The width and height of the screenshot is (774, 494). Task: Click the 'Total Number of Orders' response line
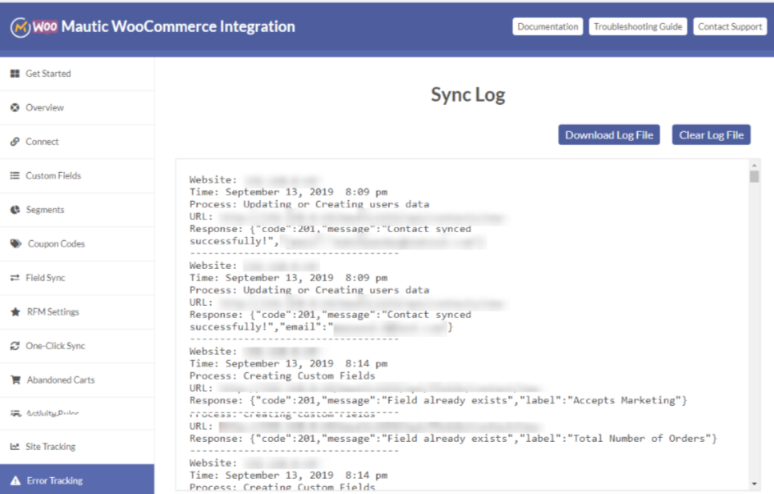[453, 439]
